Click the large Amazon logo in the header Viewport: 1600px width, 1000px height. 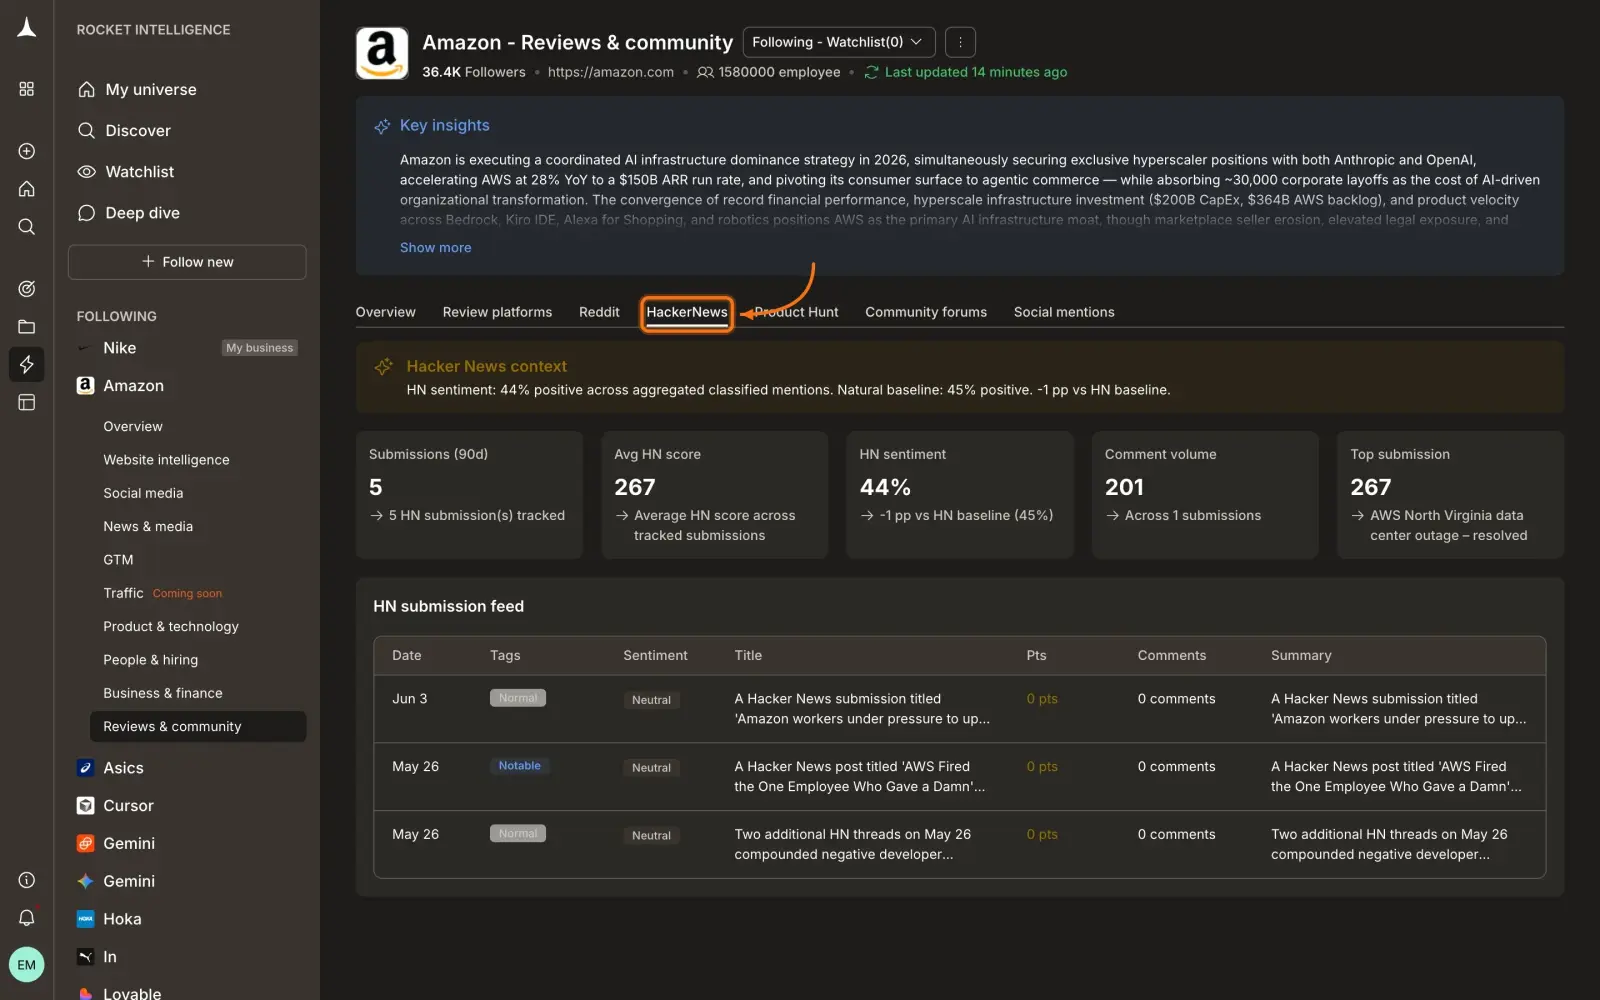pyautogui.click(x=382, y=53)
